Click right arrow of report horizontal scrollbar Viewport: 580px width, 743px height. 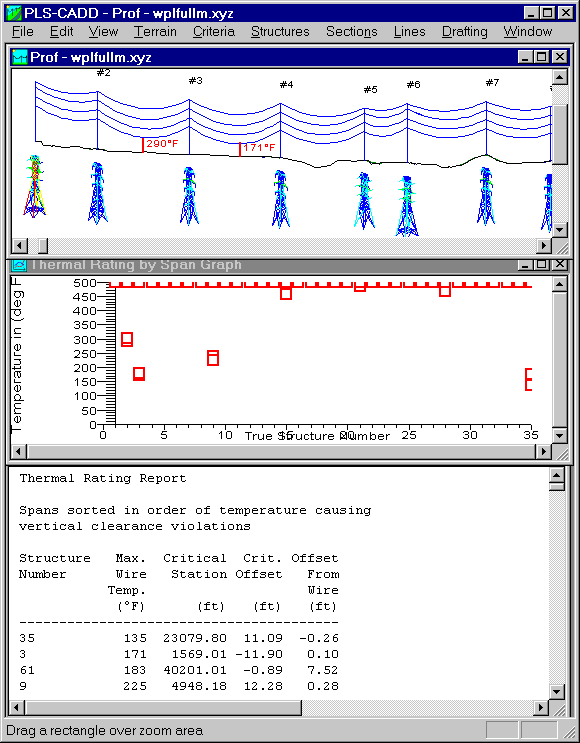543,708
